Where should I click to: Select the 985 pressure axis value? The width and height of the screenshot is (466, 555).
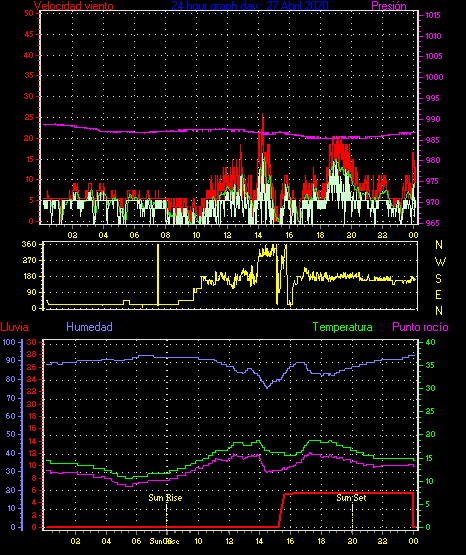click(x=433, y=140)
